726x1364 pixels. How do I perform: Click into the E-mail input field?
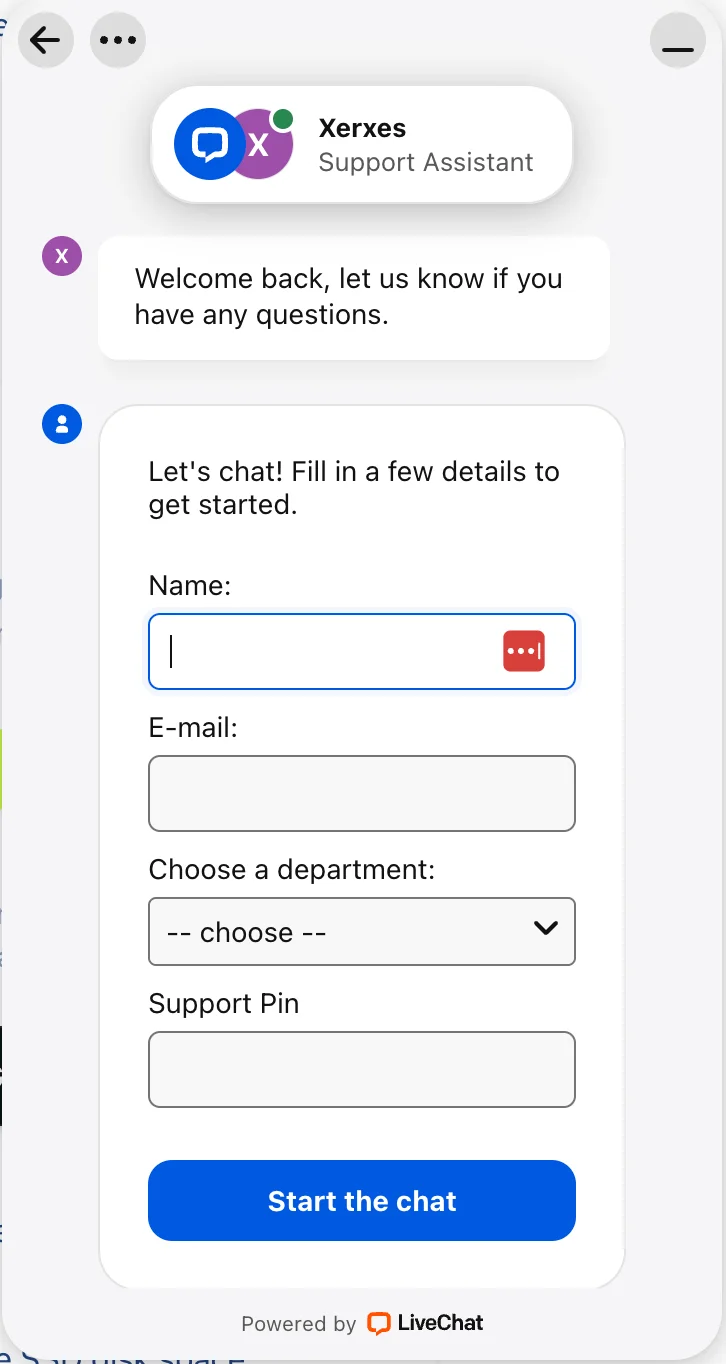(x=362, y=793)
